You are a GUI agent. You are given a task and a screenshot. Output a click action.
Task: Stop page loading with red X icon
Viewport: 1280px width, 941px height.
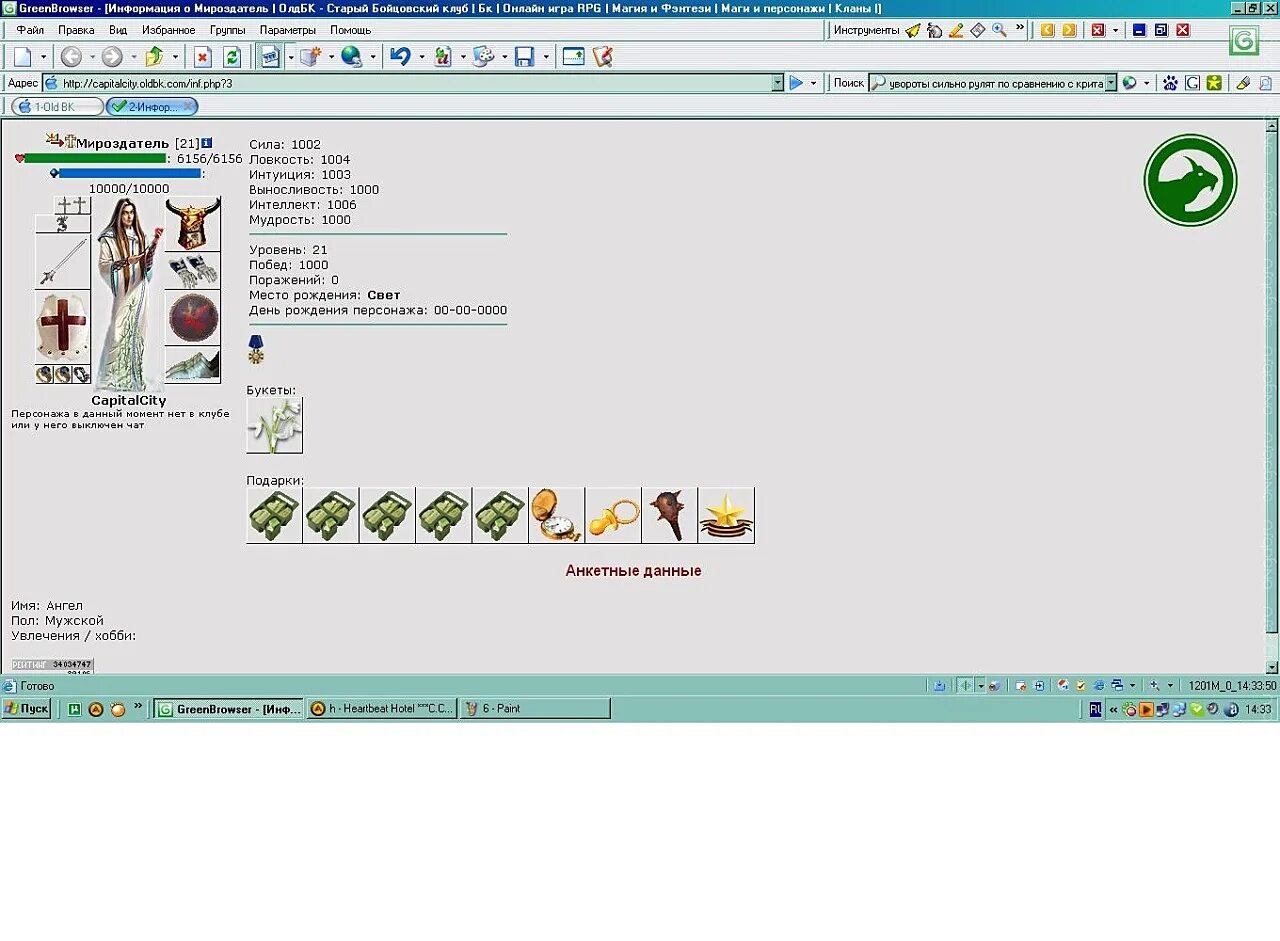202,57
